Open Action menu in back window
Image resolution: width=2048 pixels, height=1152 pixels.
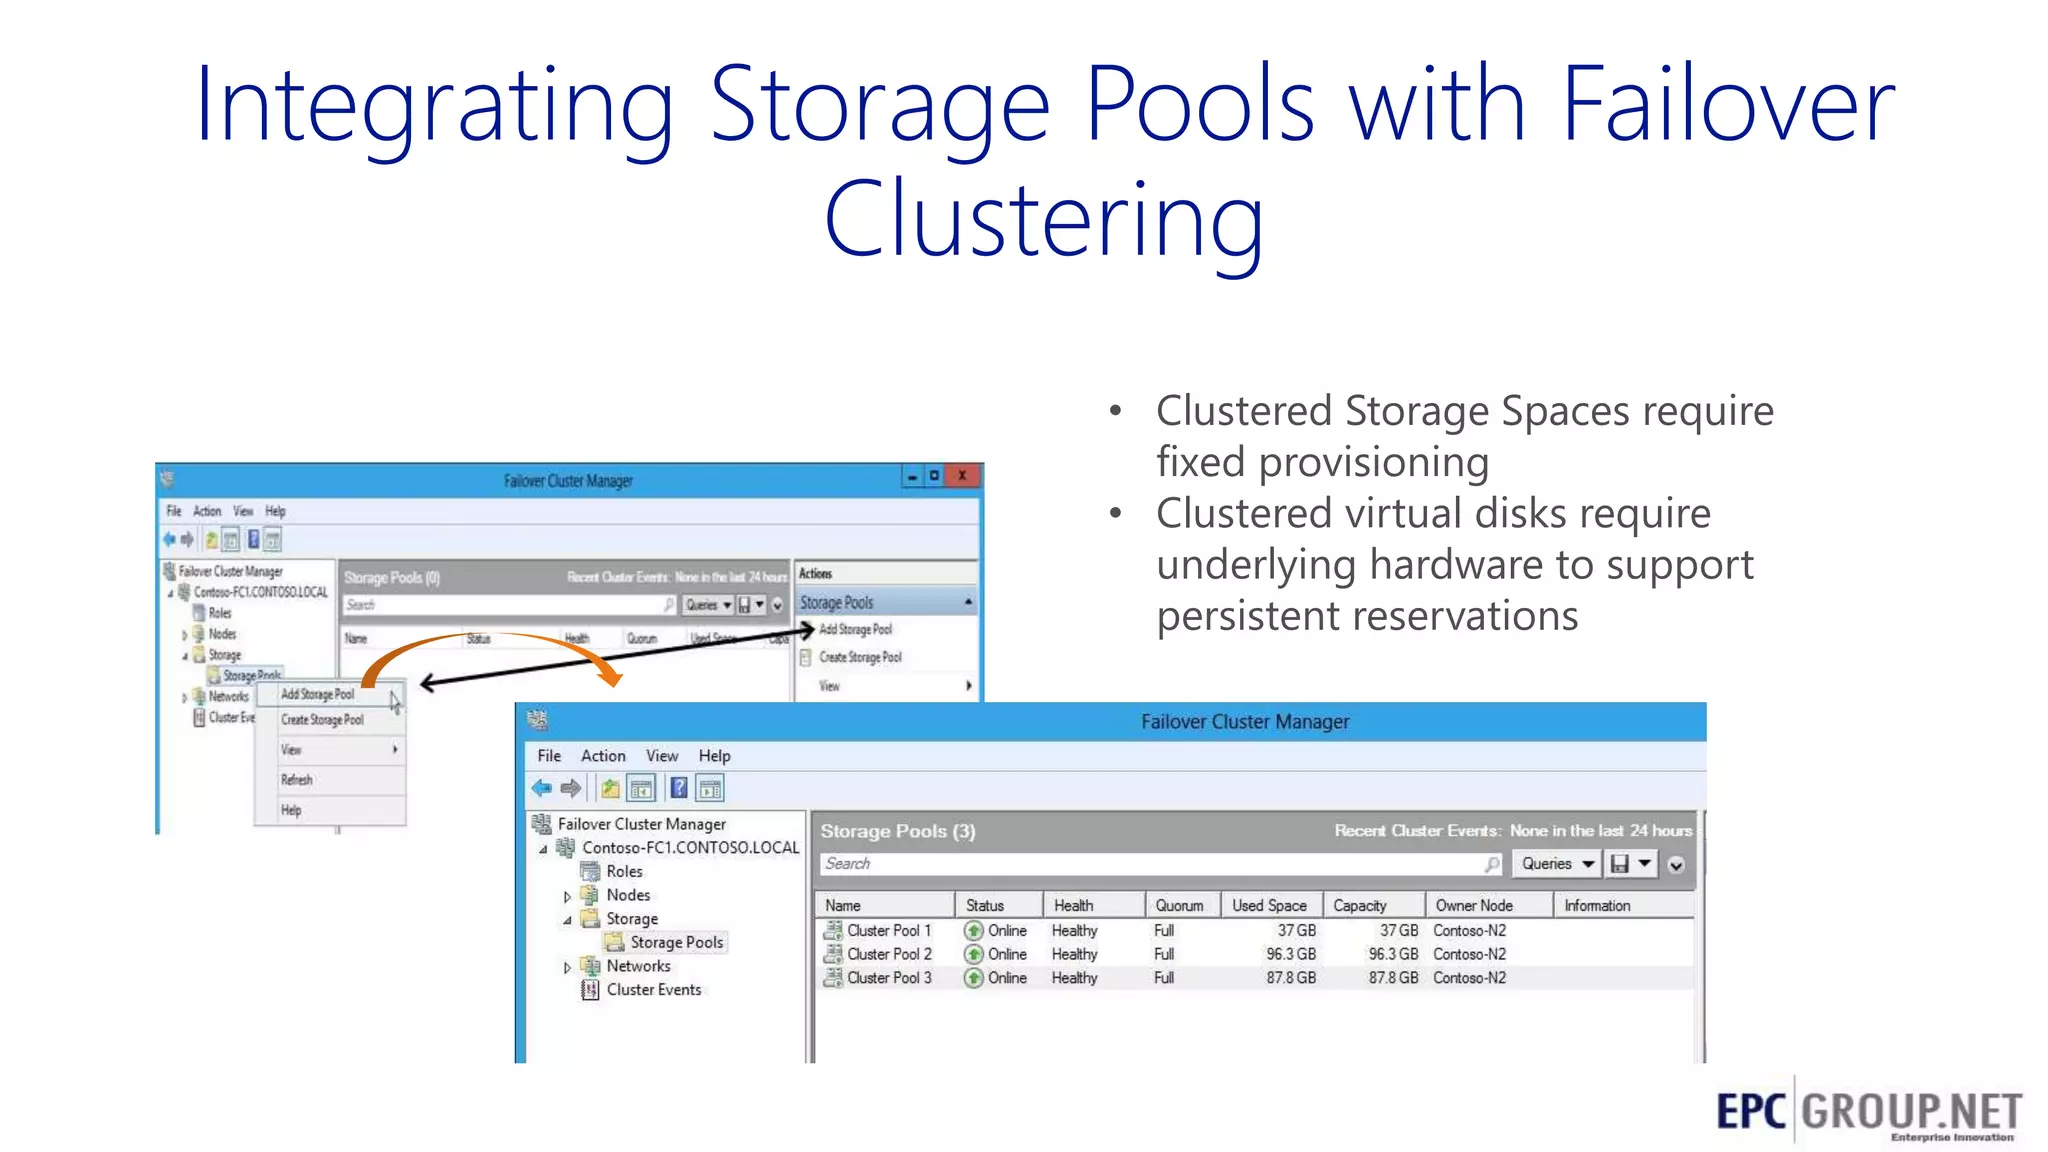pyautogui.click(x=207, y=511)
